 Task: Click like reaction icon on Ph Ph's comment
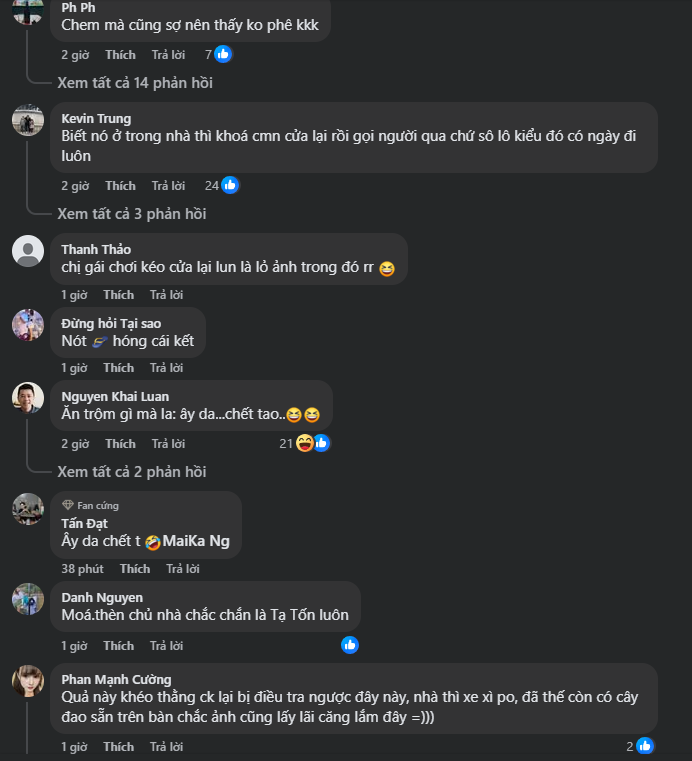tap(223, 55)
